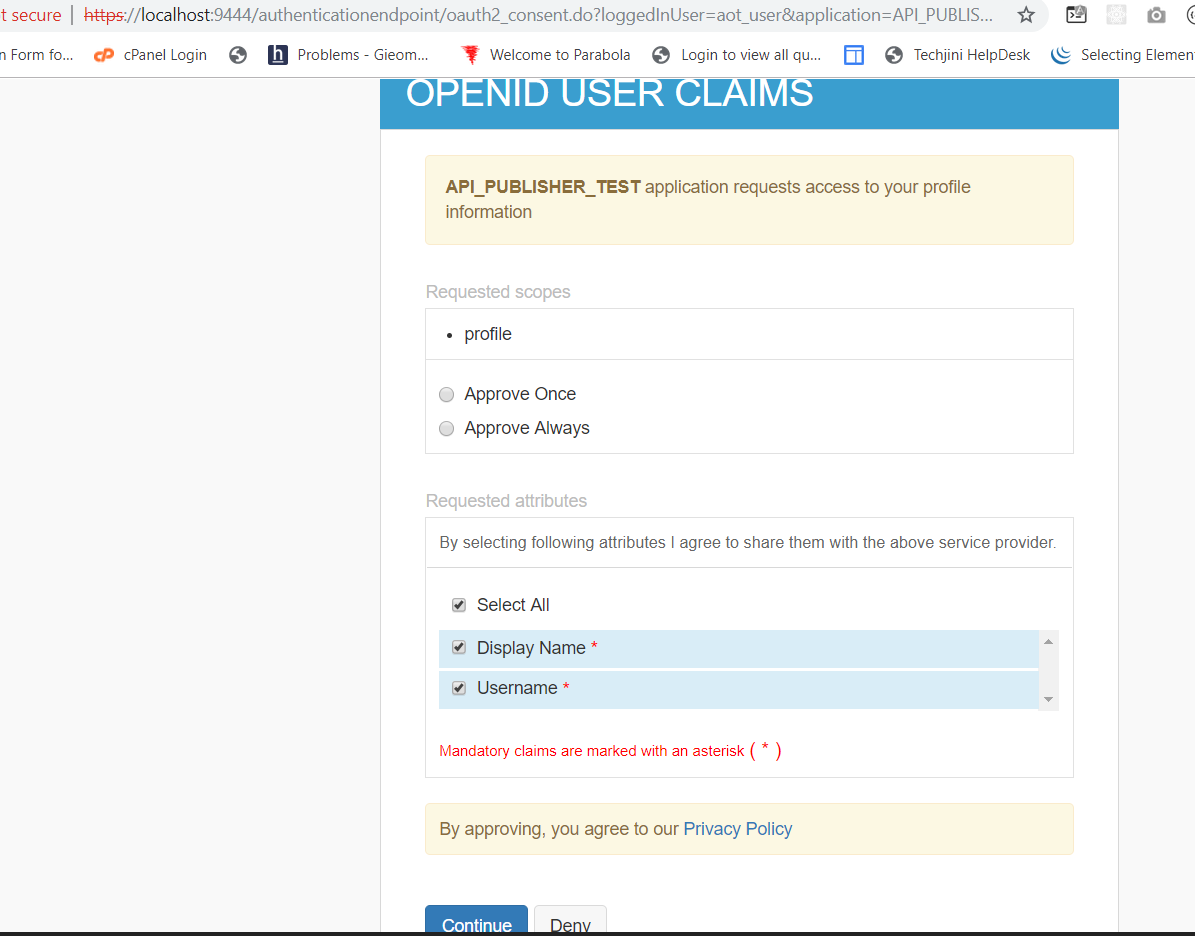Open the Privacy Policy link
1195x936 pixels.
pos(738,828)
